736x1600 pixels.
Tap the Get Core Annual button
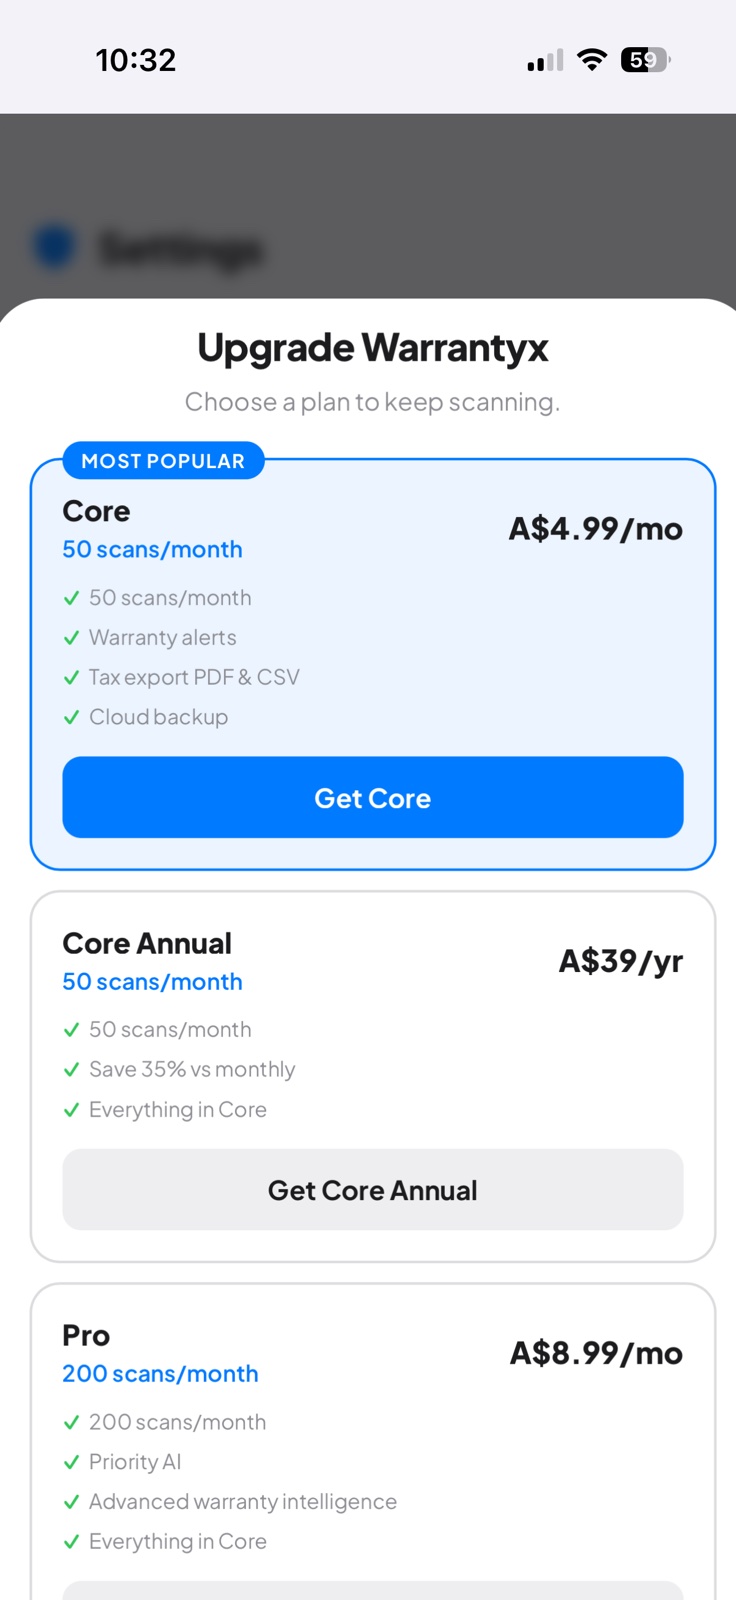pyautogui.click(x=372, y=1189)
